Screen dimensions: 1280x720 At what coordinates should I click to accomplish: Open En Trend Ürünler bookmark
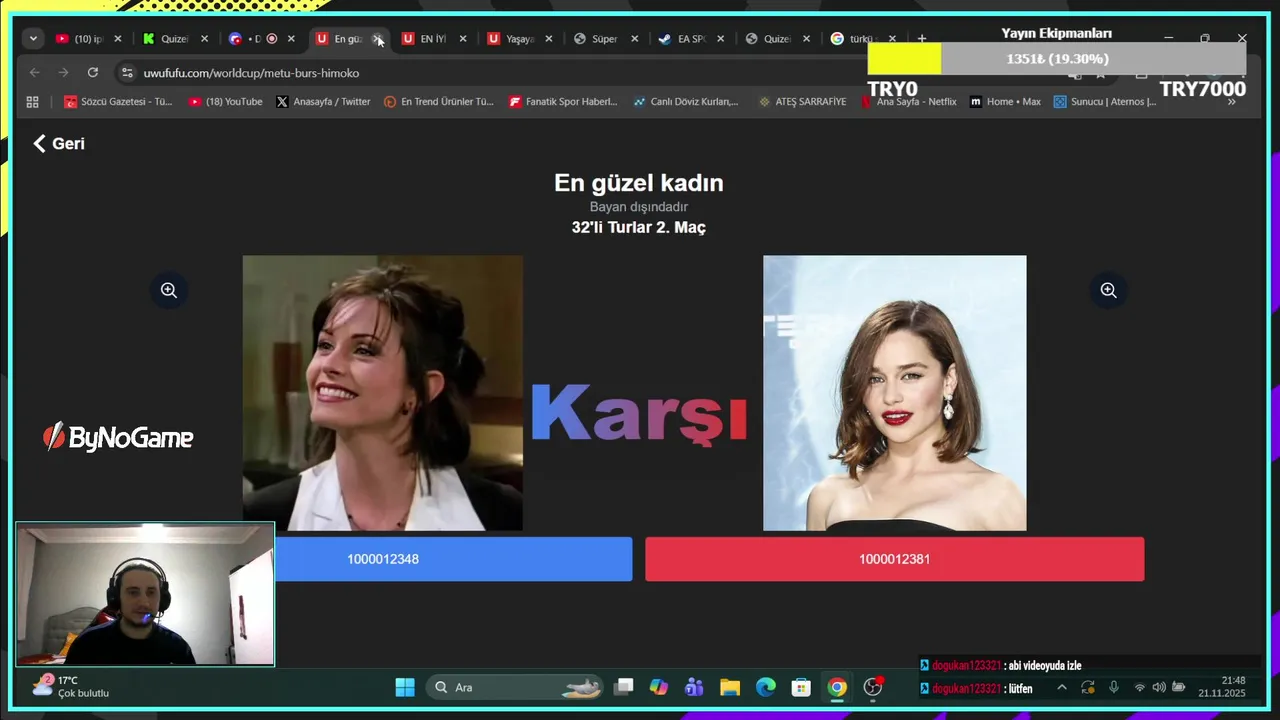(x=438, y=102)
